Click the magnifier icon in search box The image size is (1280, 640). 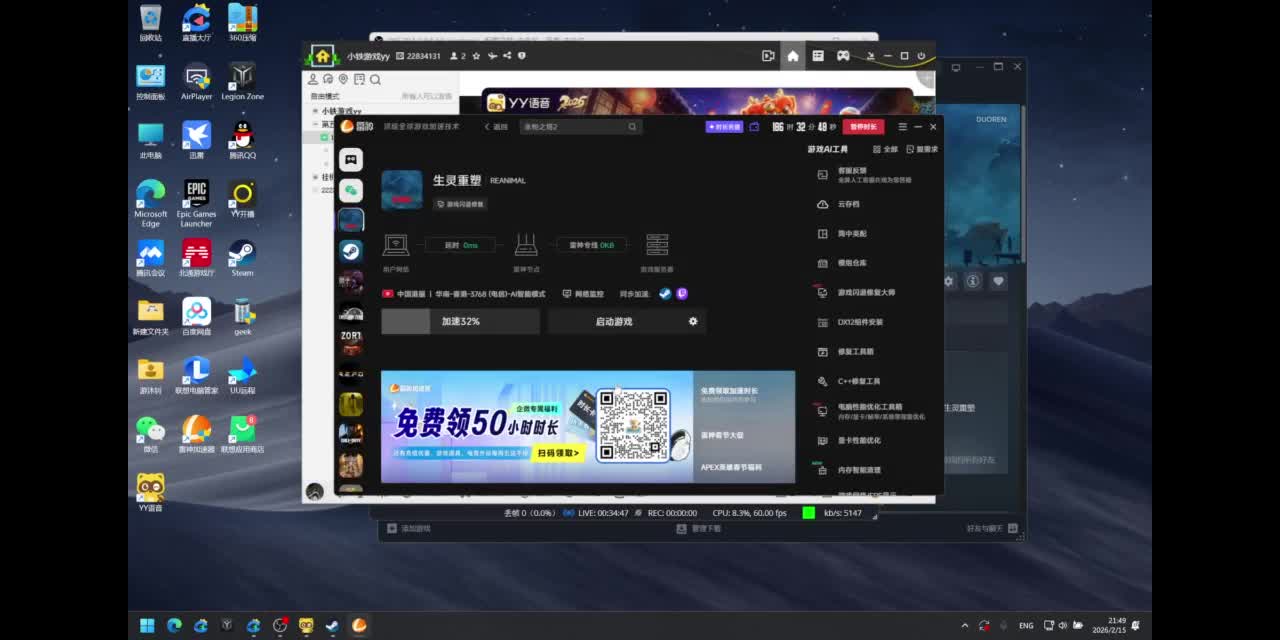pyautogui.click(x=632, y=127)
